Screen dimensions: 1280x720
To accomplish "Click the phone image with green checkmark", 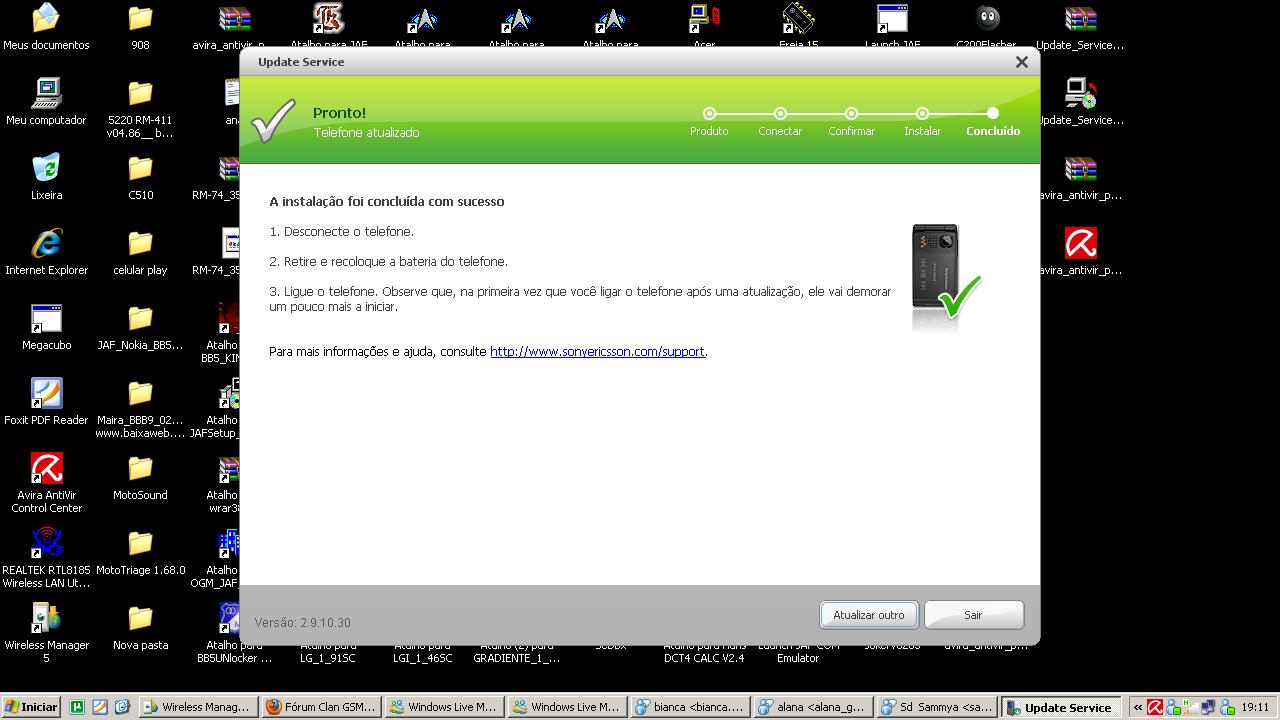I will [x=945, y=276].
